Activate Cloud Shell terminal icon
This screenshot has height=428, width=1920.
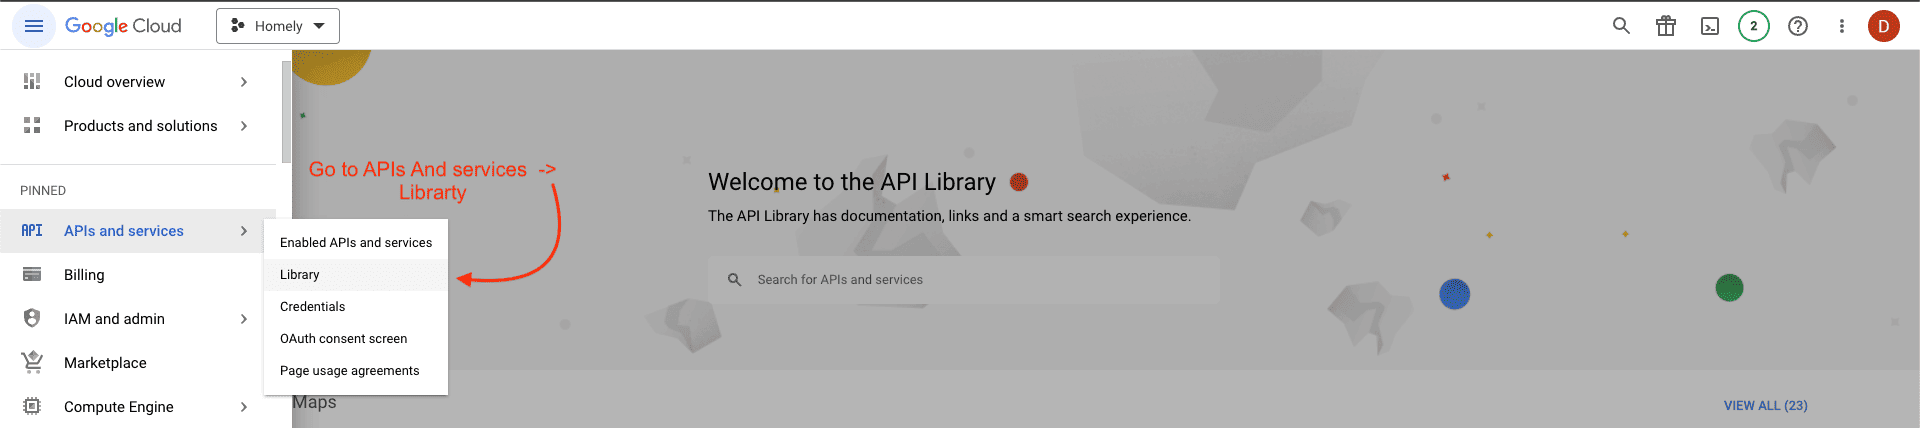(x=1710, y=26)
